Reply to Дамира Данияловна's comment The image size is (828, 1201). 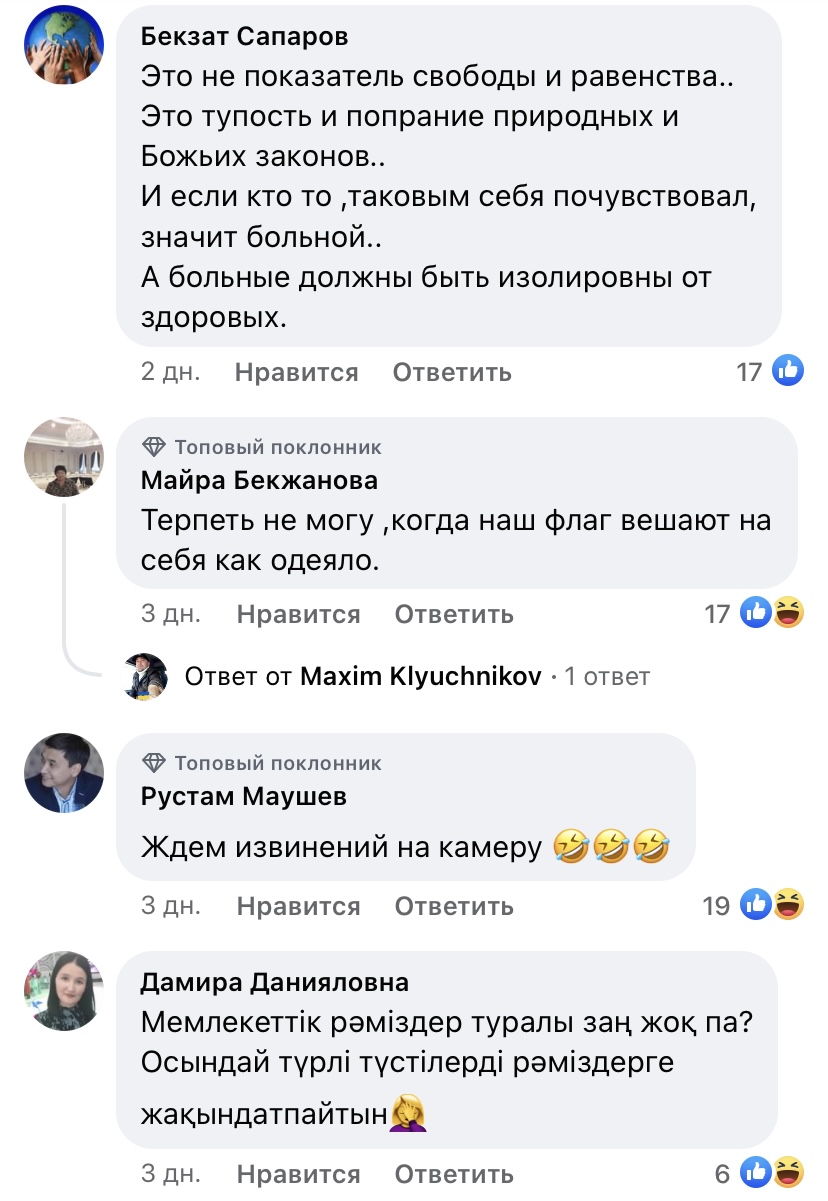[454, 1173]
